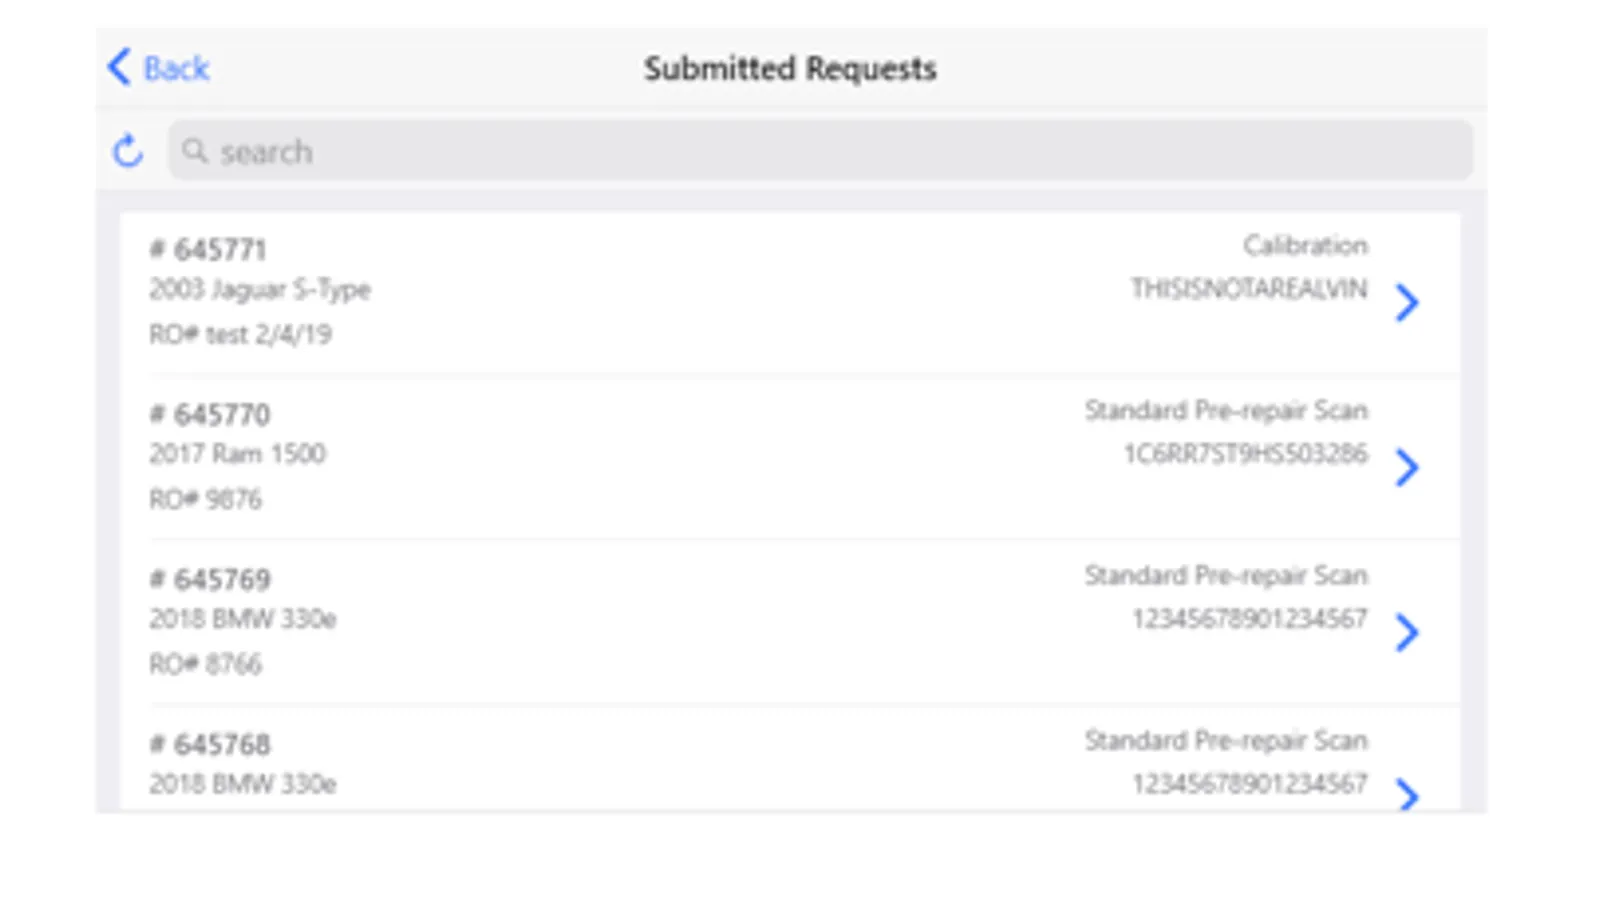The image size is (1599, 900).
Task: Click the back chevron icon
Action: coord(119,68)
